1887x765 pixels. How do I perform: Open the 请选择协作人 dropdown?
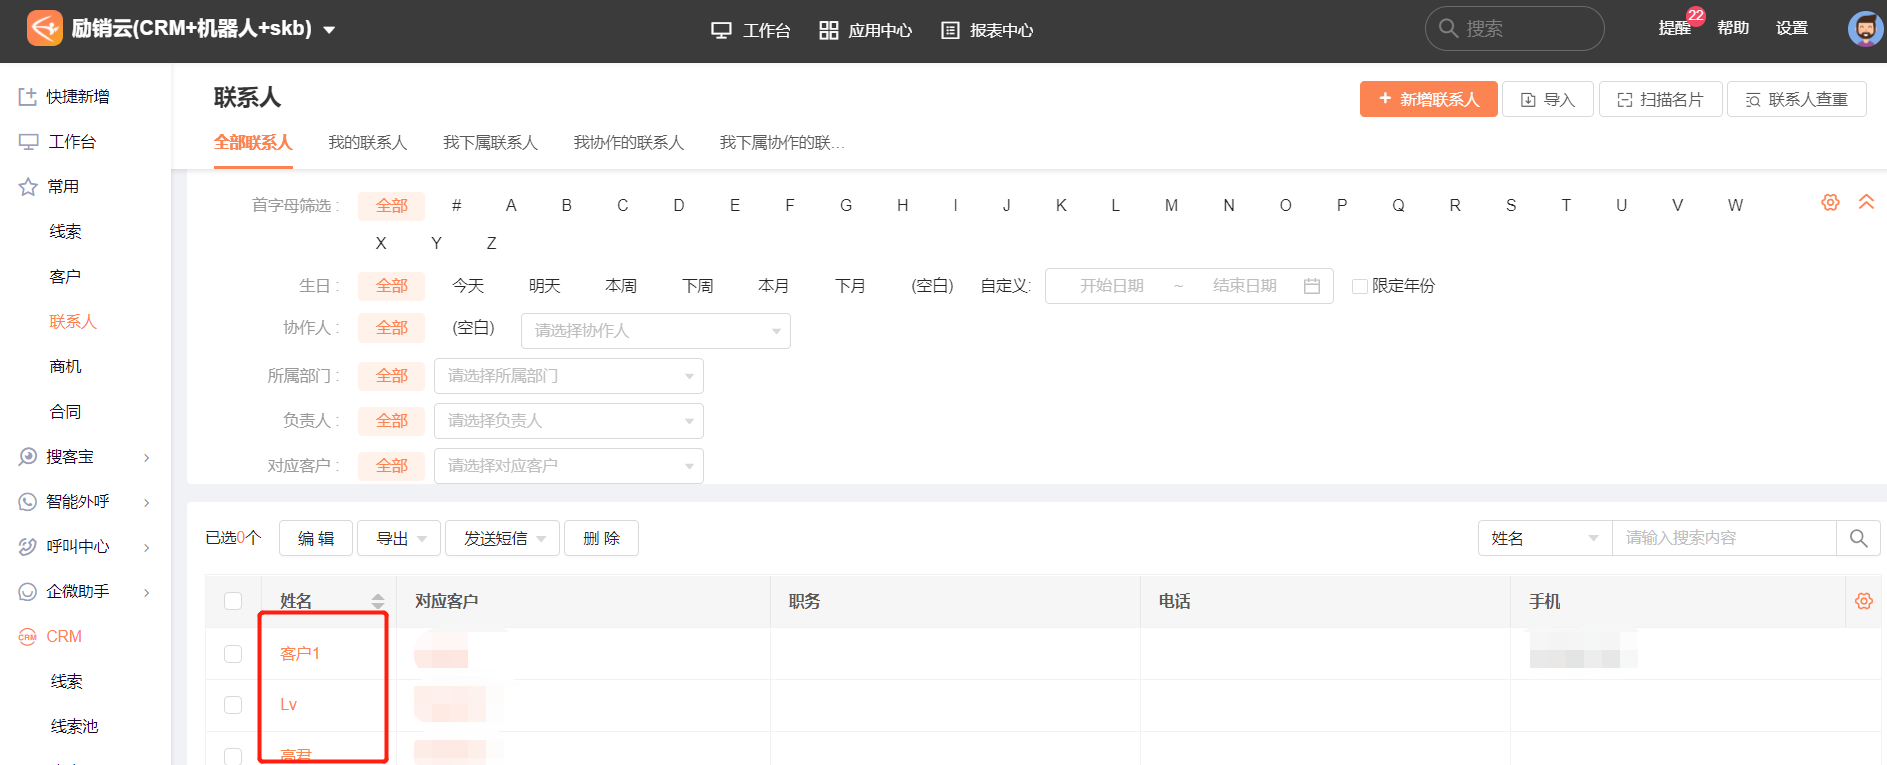[x=655, y=331]
